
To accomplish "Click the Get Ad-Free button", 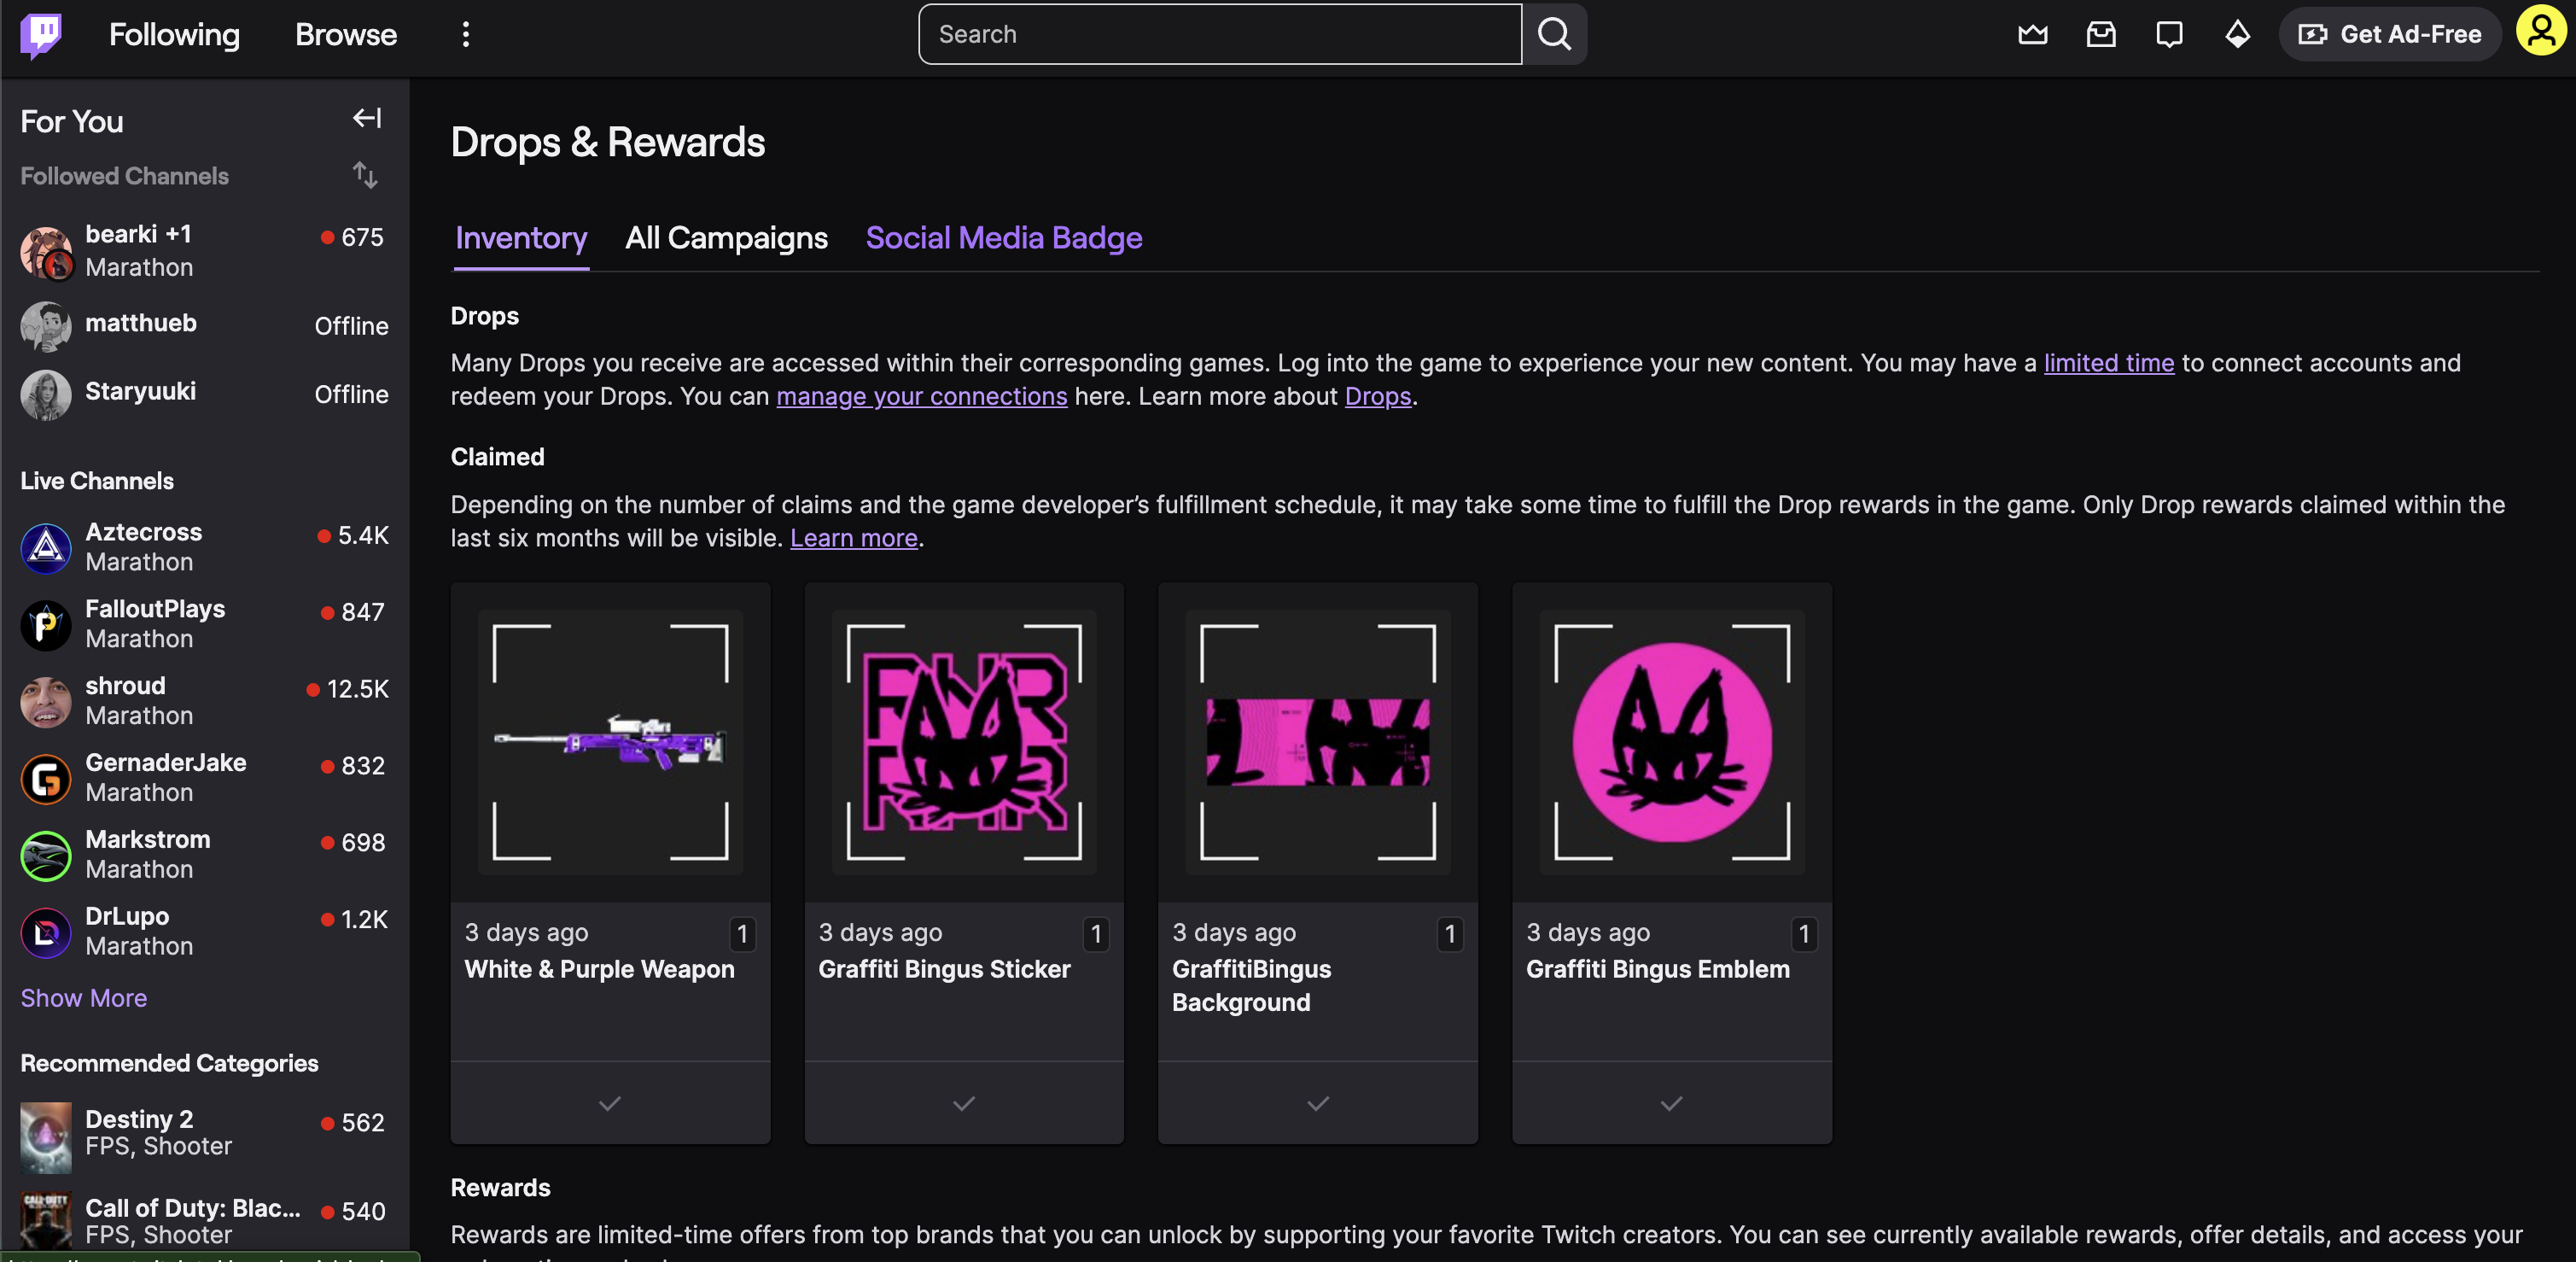I will click(2390, 35).
